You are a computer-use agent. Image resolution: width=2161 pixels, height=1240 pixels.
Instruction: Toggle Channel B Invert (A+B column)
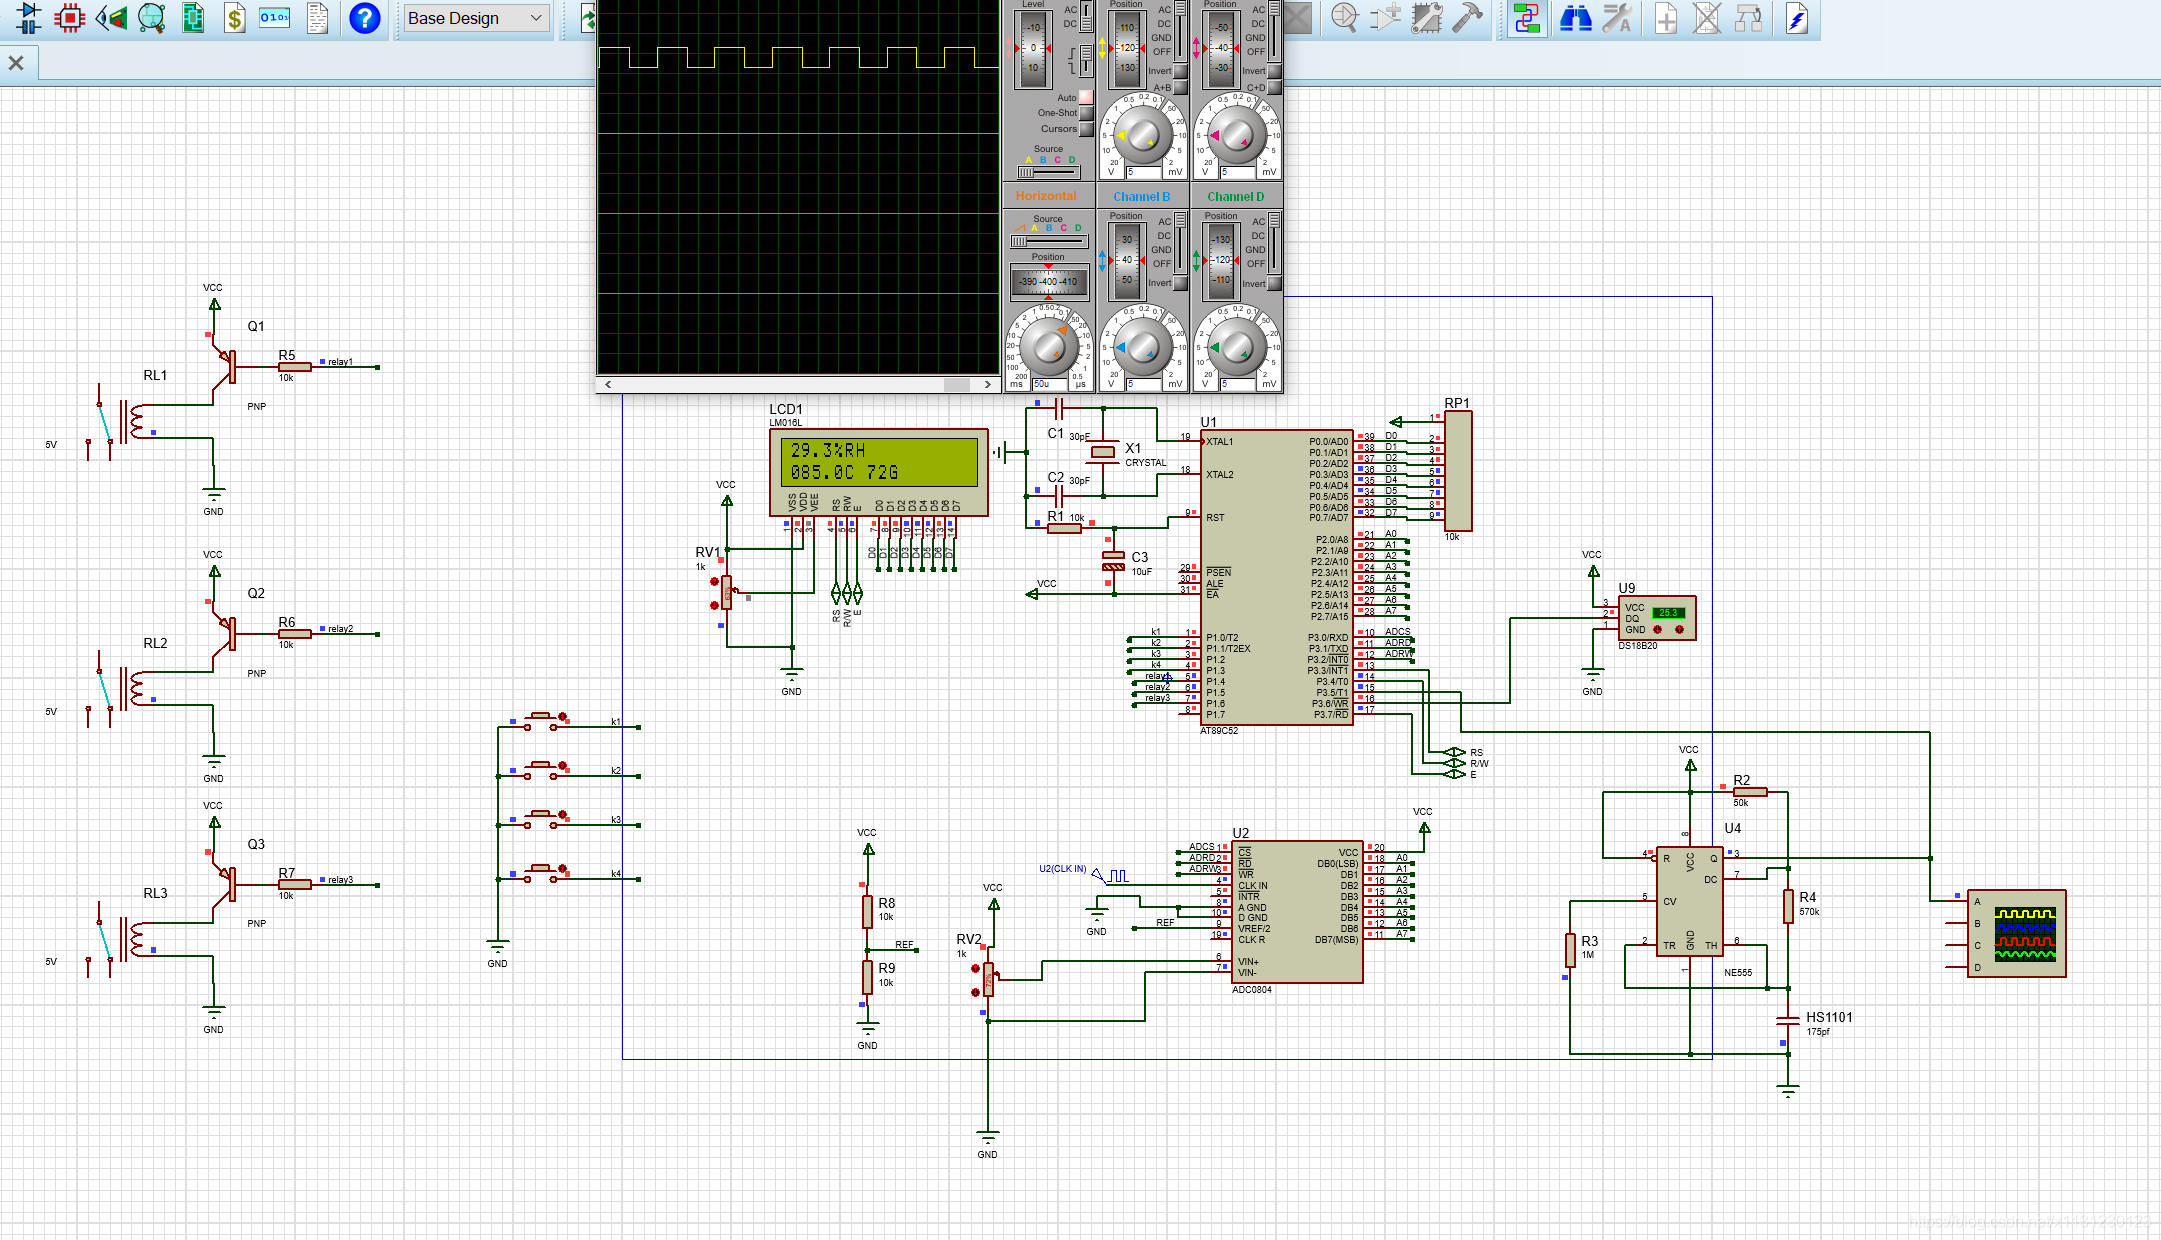pyautogui.click(x=1181, y=71)
